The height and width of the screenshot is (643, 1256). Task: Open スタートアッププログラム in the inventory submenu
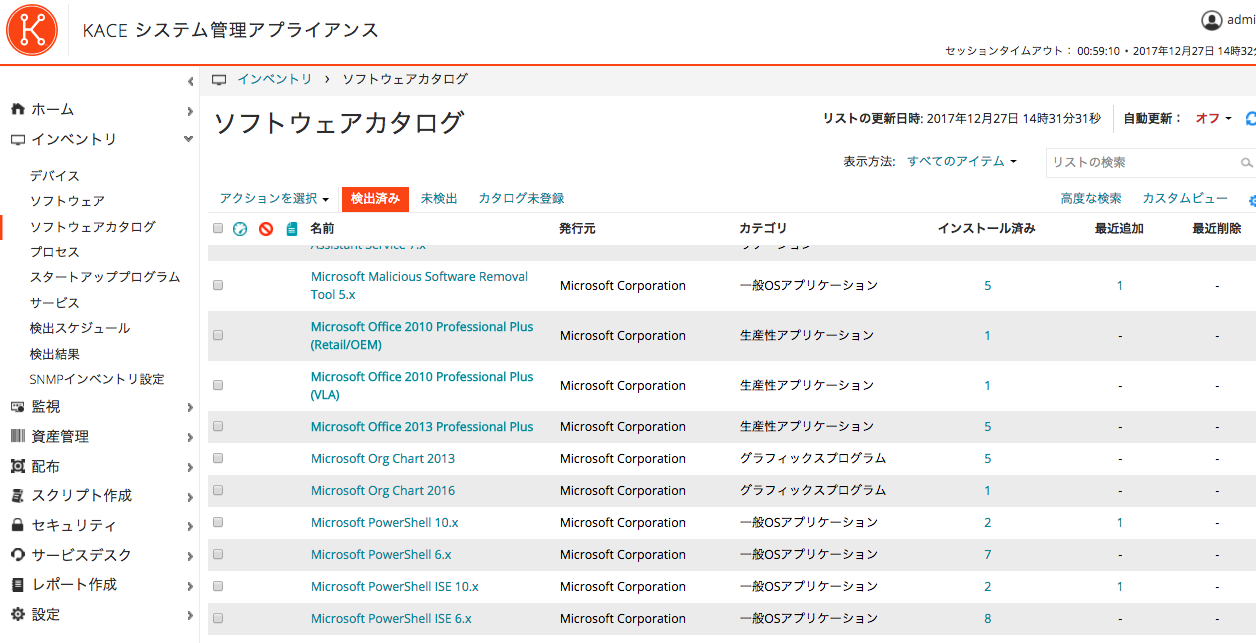point(105,277)
